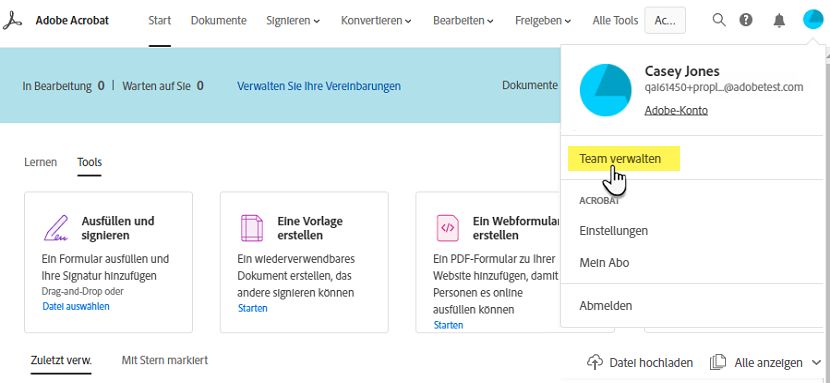Click the Adobe Acrobat title text
Image resolution: width=830 pixels, height=383 pixels.
pos(72,21)
